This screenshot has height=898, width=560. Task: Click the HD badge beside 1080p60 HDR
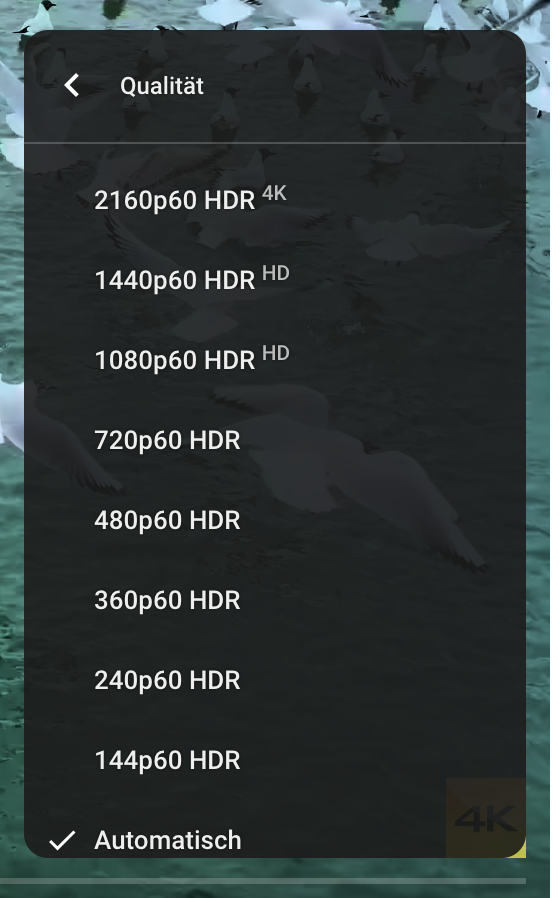pos(275,353)
